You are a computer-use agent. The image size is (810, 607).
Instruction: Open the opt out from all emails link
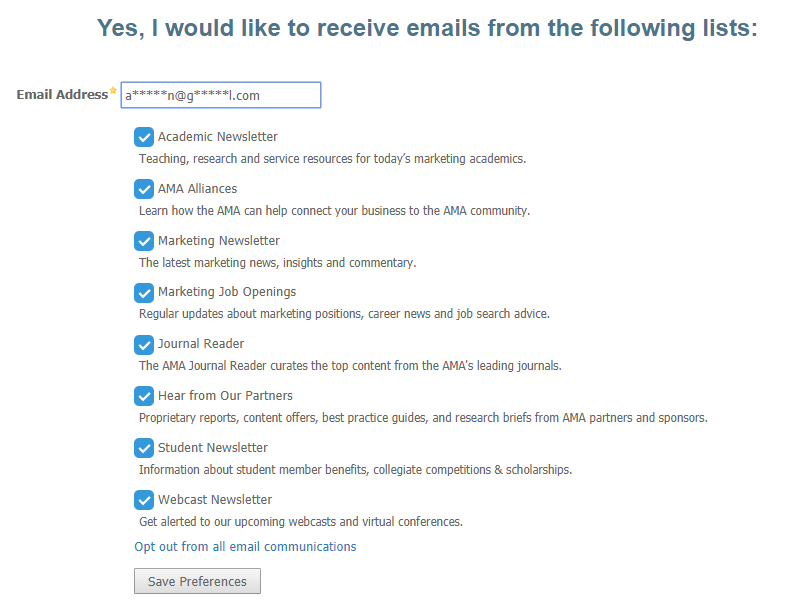[244, 546]
